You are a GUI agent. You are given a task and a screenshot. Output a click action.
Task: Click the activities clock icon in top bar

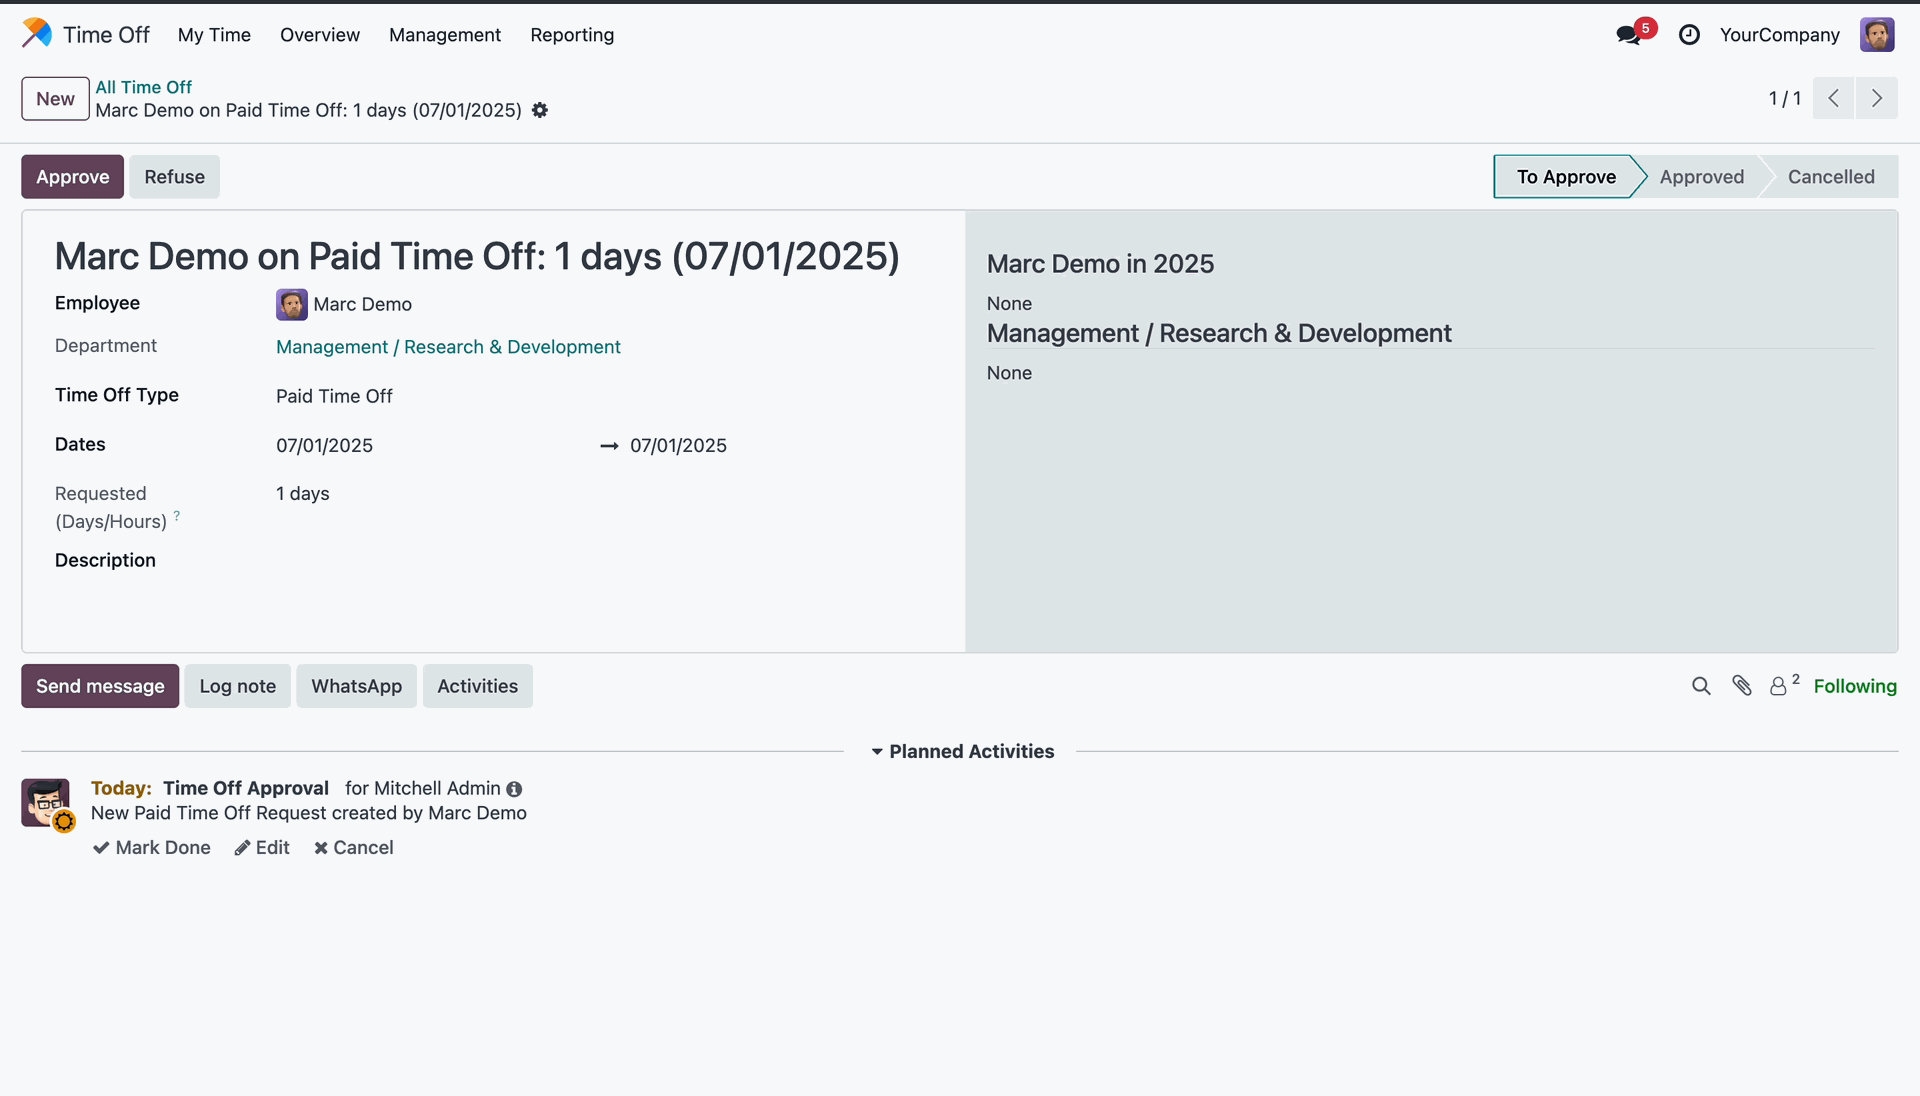1689,35
